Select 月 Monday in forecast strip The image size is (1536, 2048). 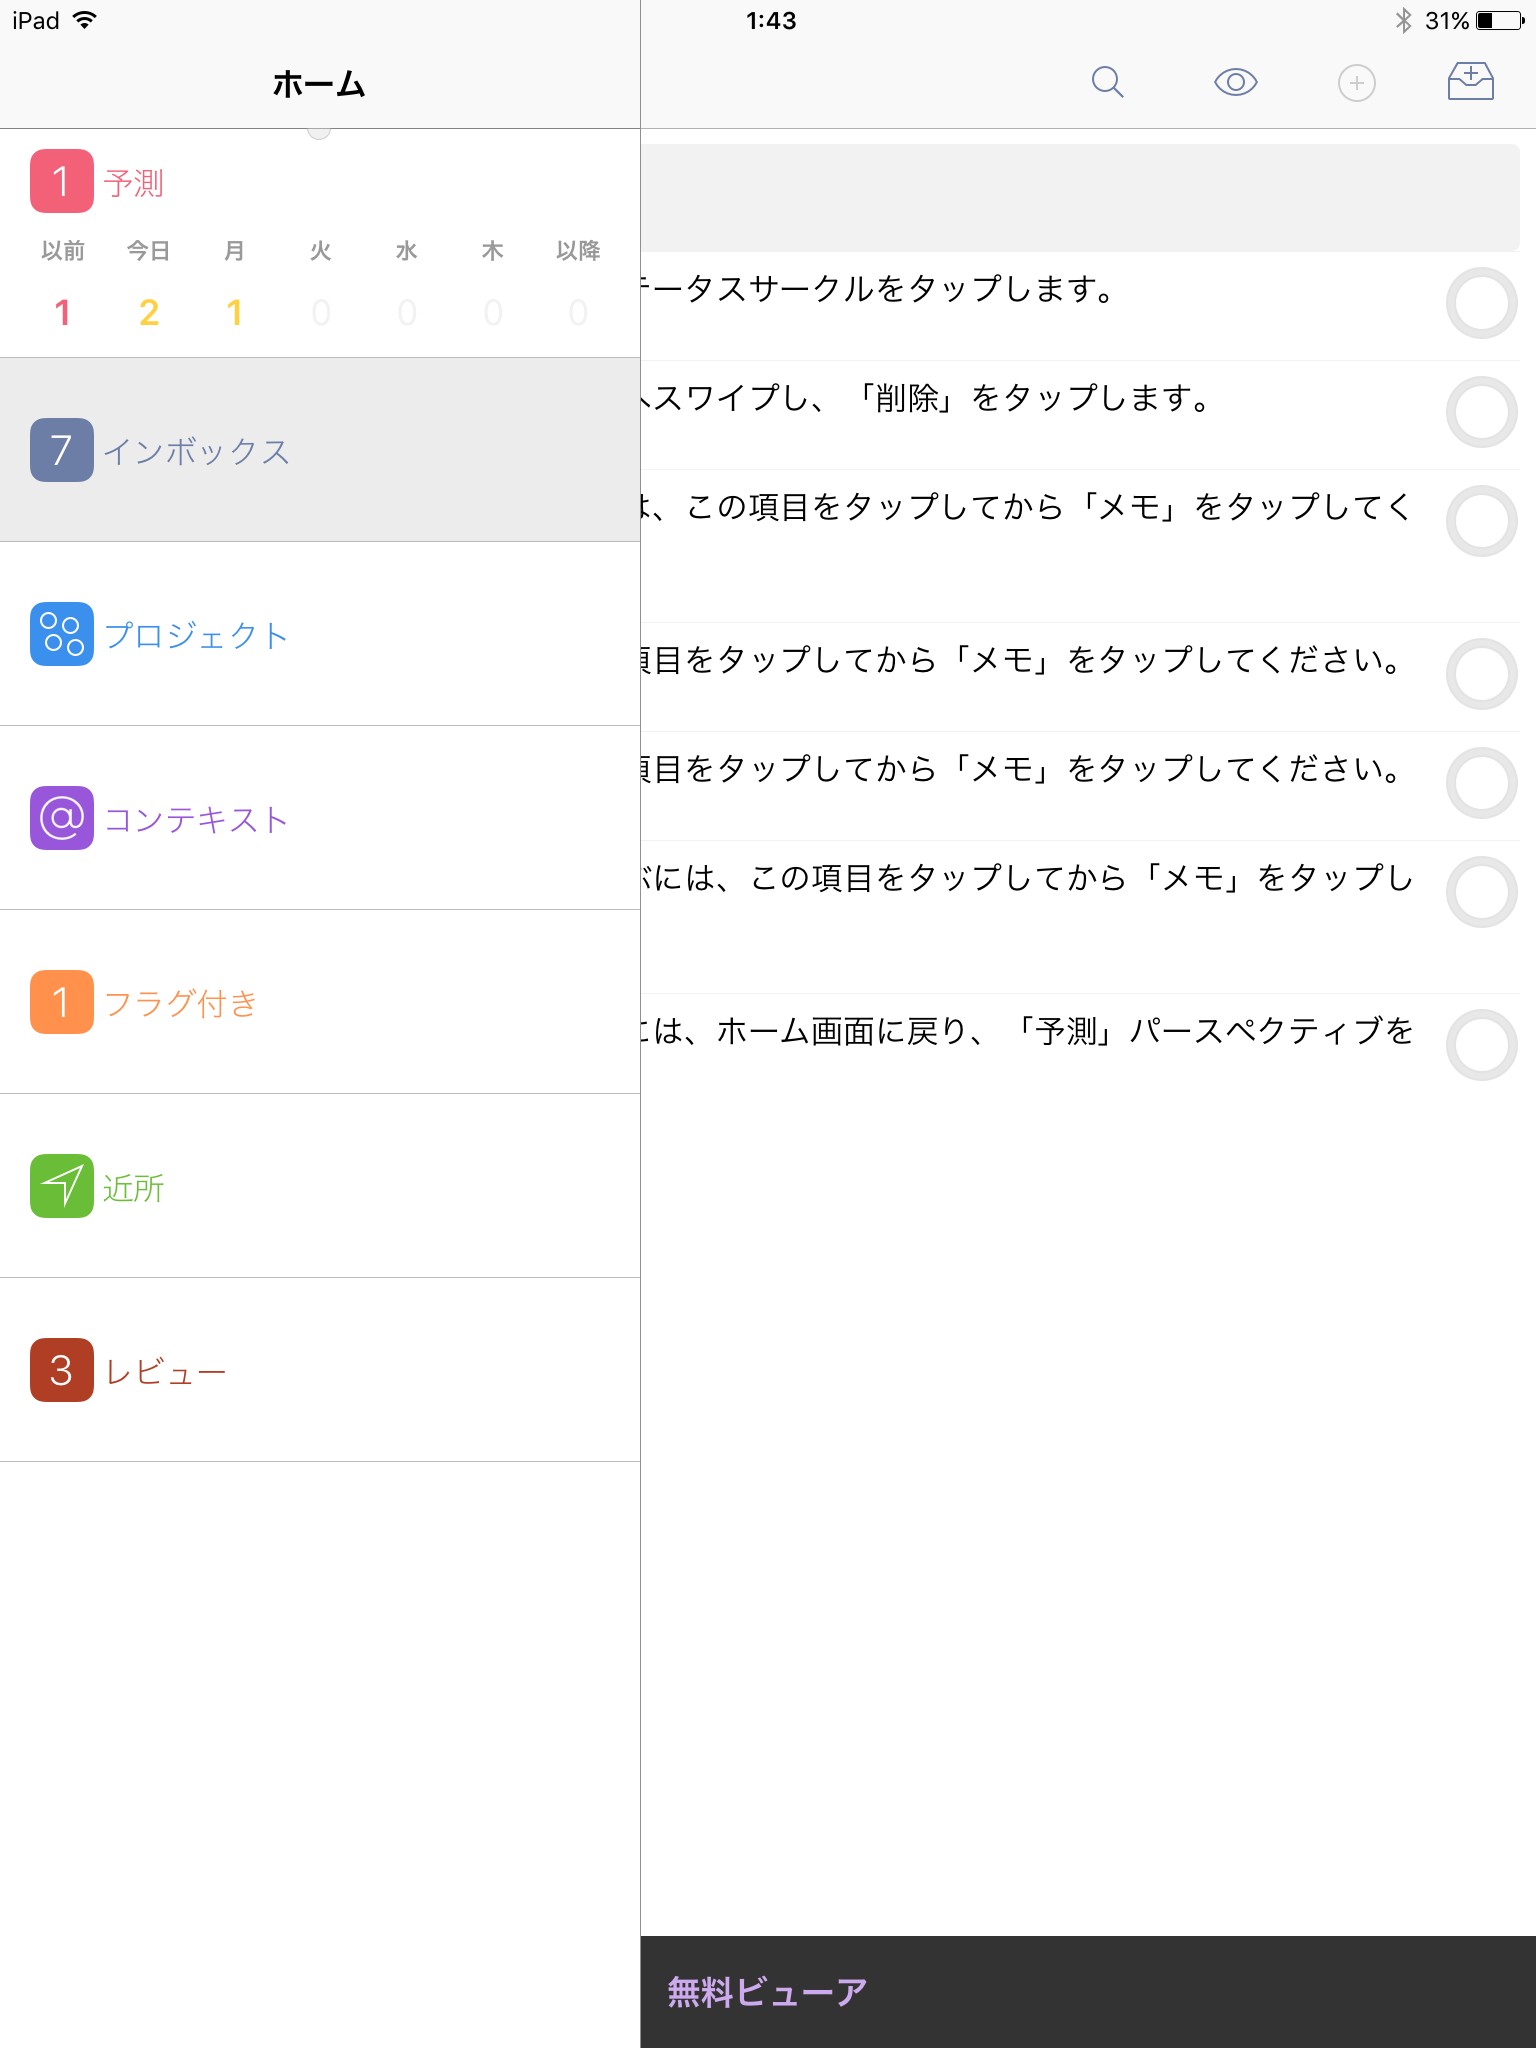[234, 284]
